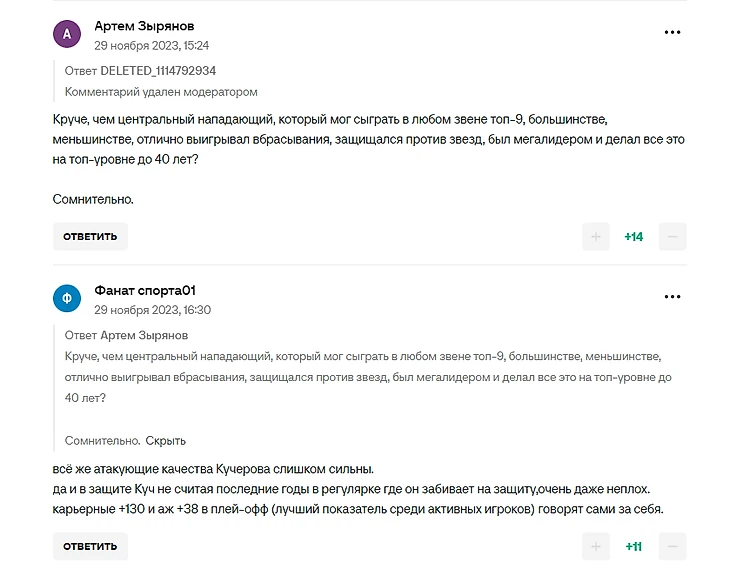Click the 16:30 comment timestamp
This screenshot has height=569, width=730.
click(152, 310)
